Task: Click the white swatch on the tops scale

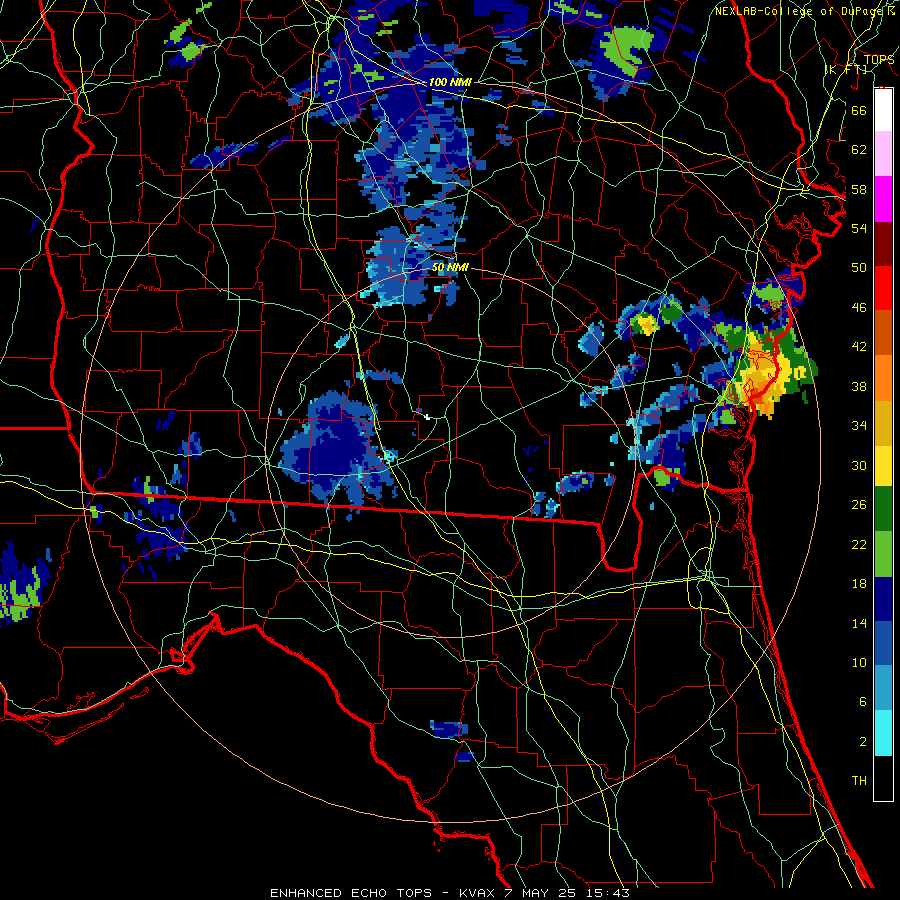Action: 883,110
